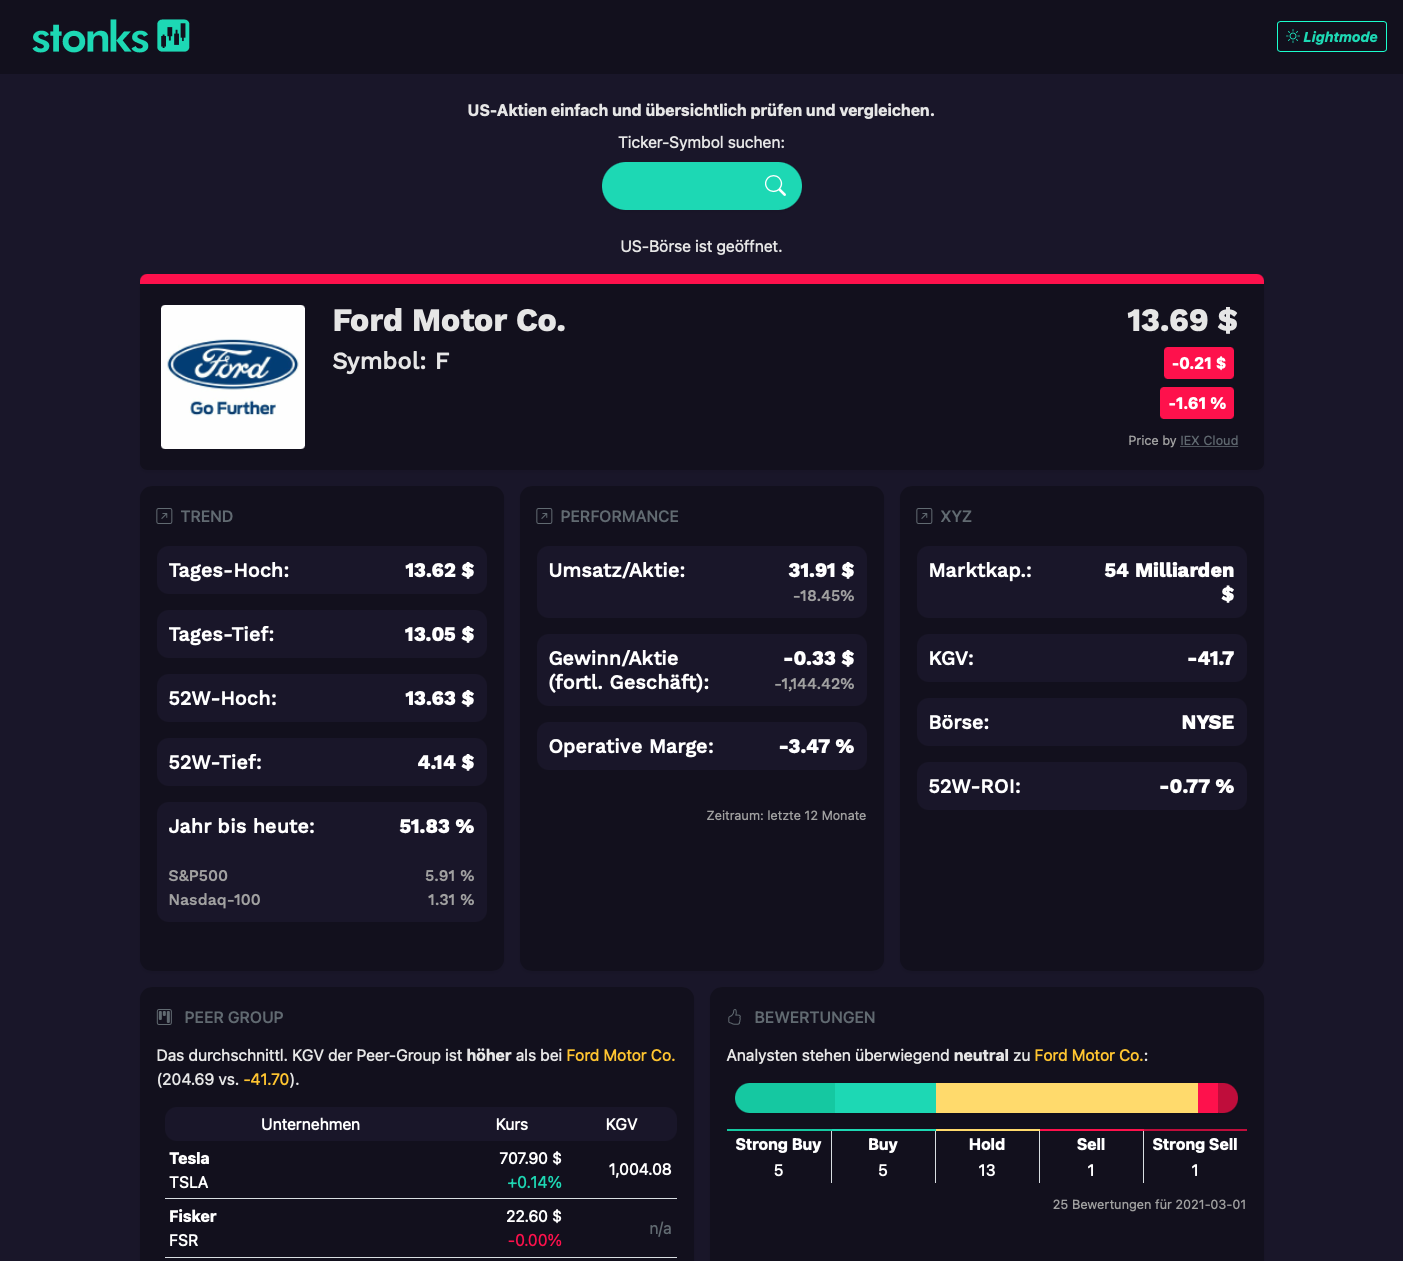Click the KGV -41.7 row
The width and height of the screenshot is (1403, 1261).
click(x=1082, y=658)
